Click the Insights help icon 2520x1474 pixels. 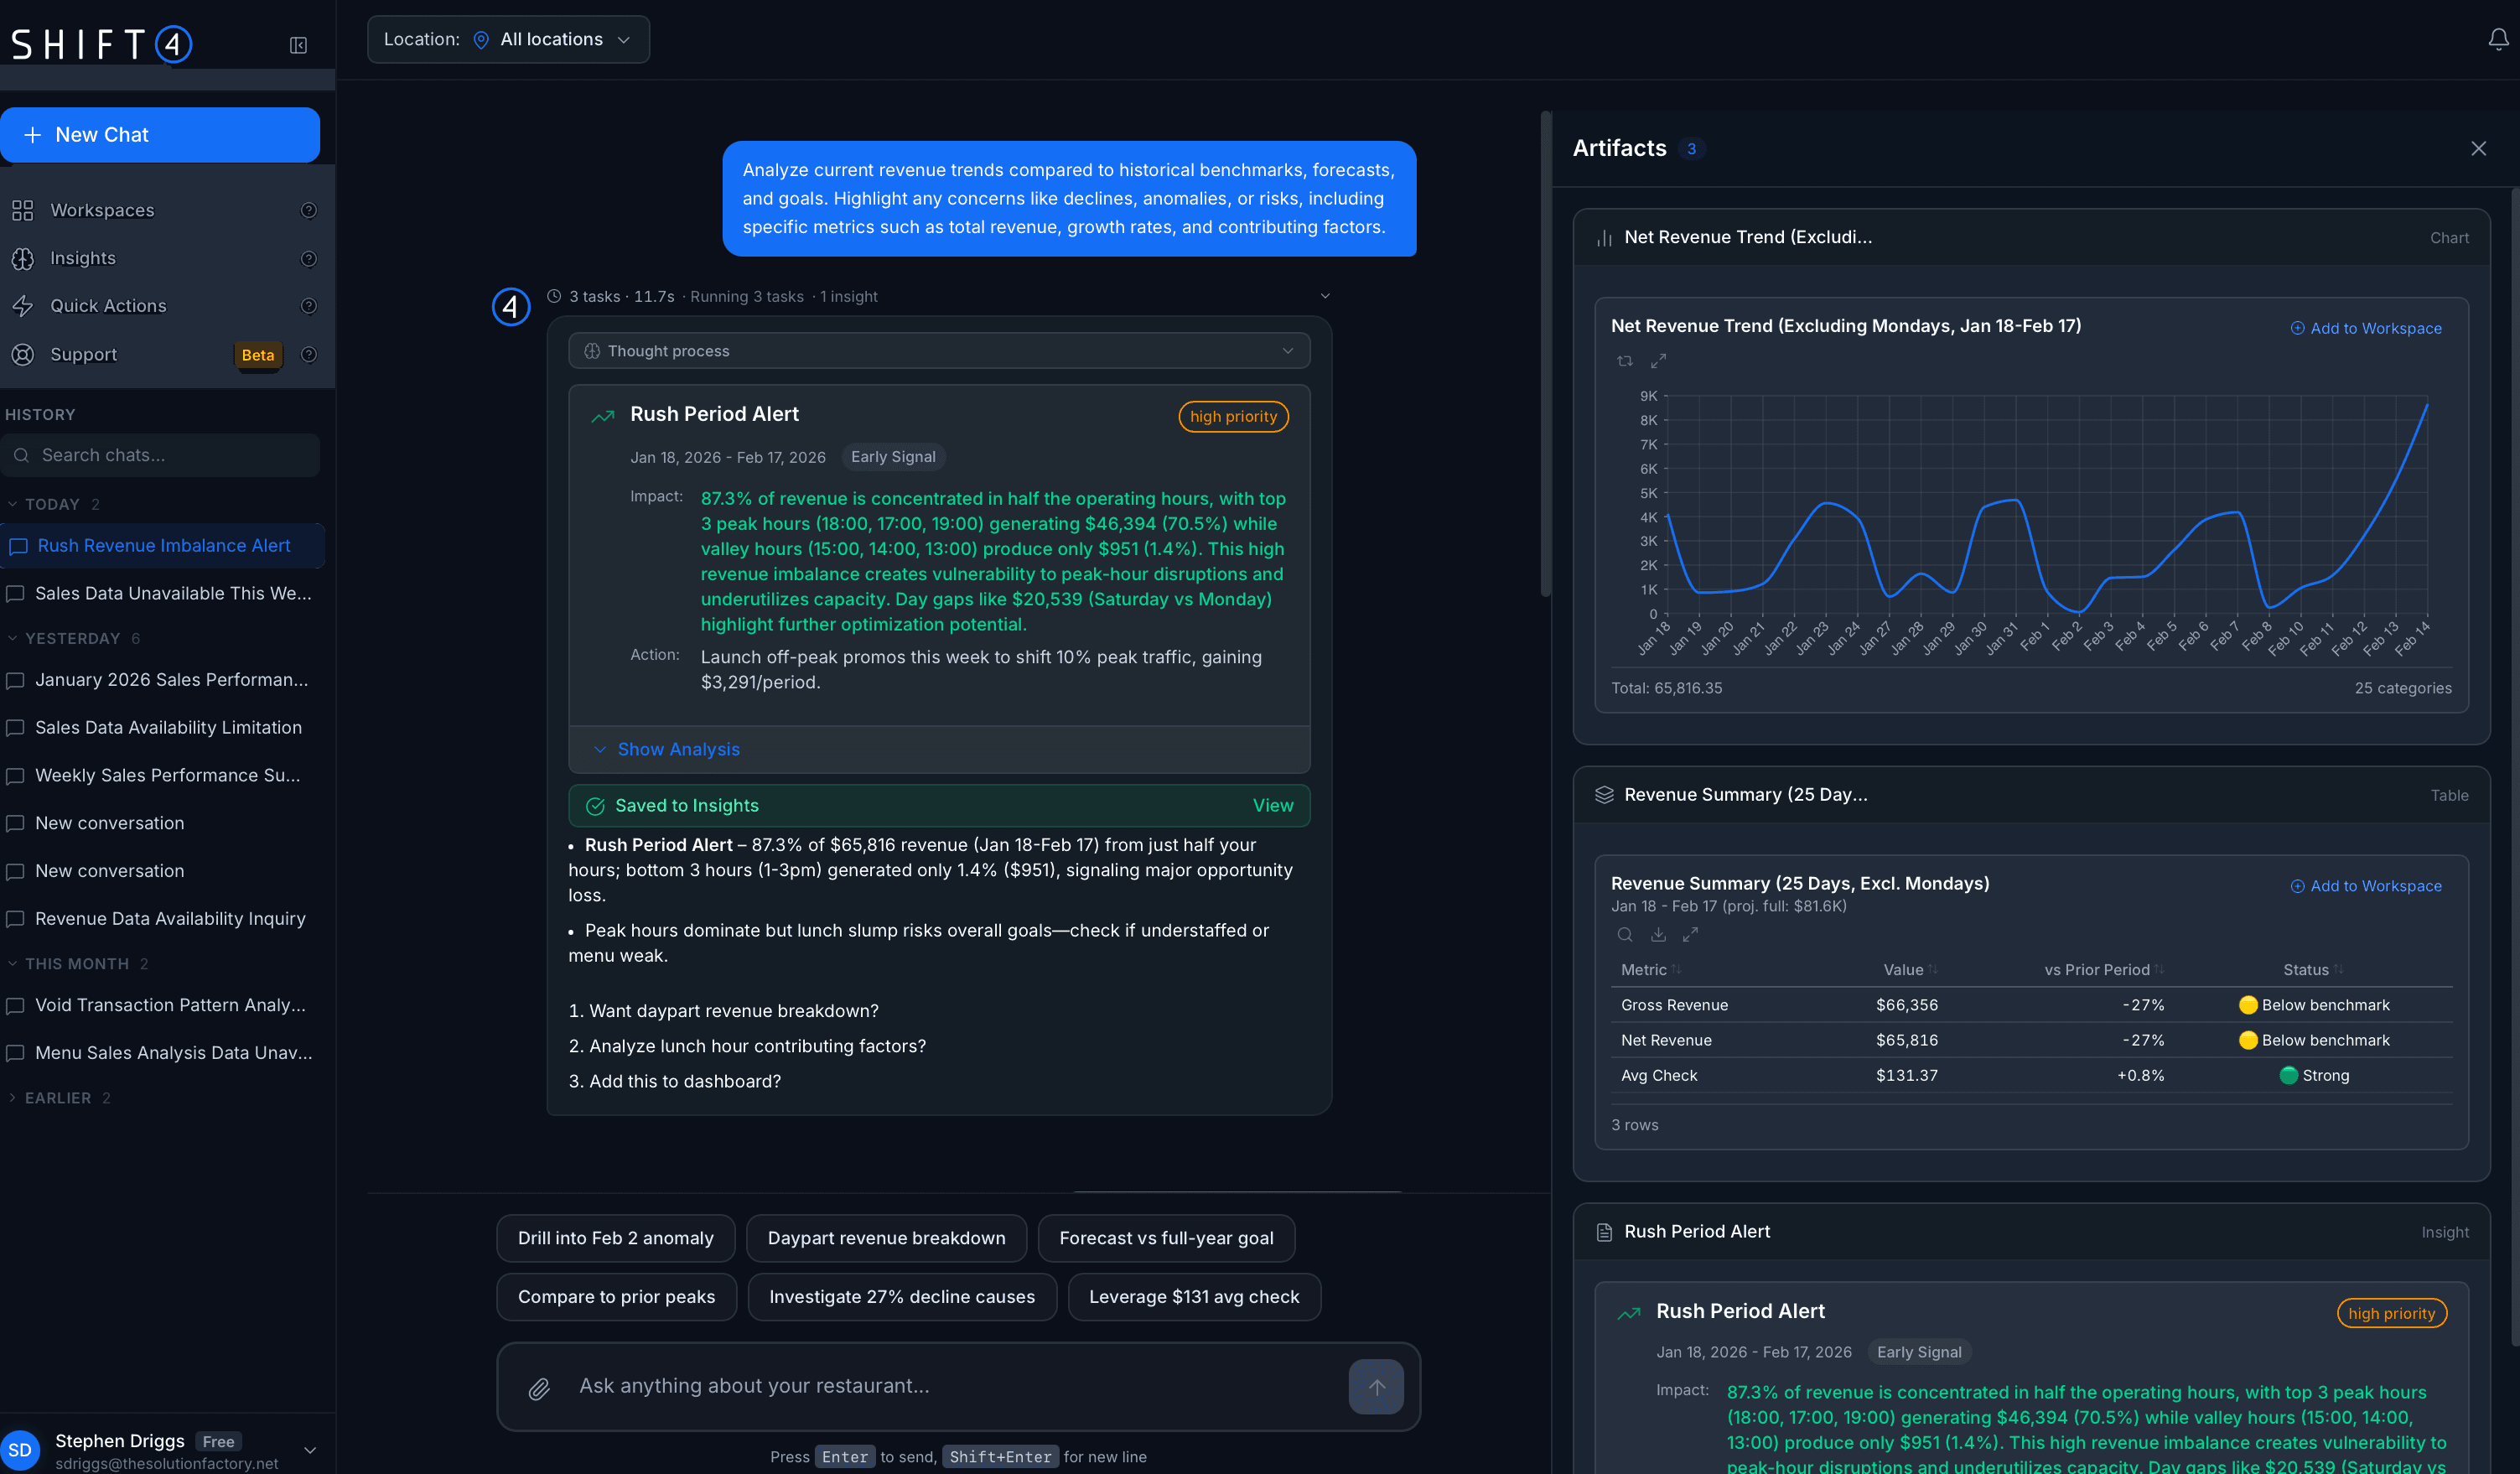point(309,258)
